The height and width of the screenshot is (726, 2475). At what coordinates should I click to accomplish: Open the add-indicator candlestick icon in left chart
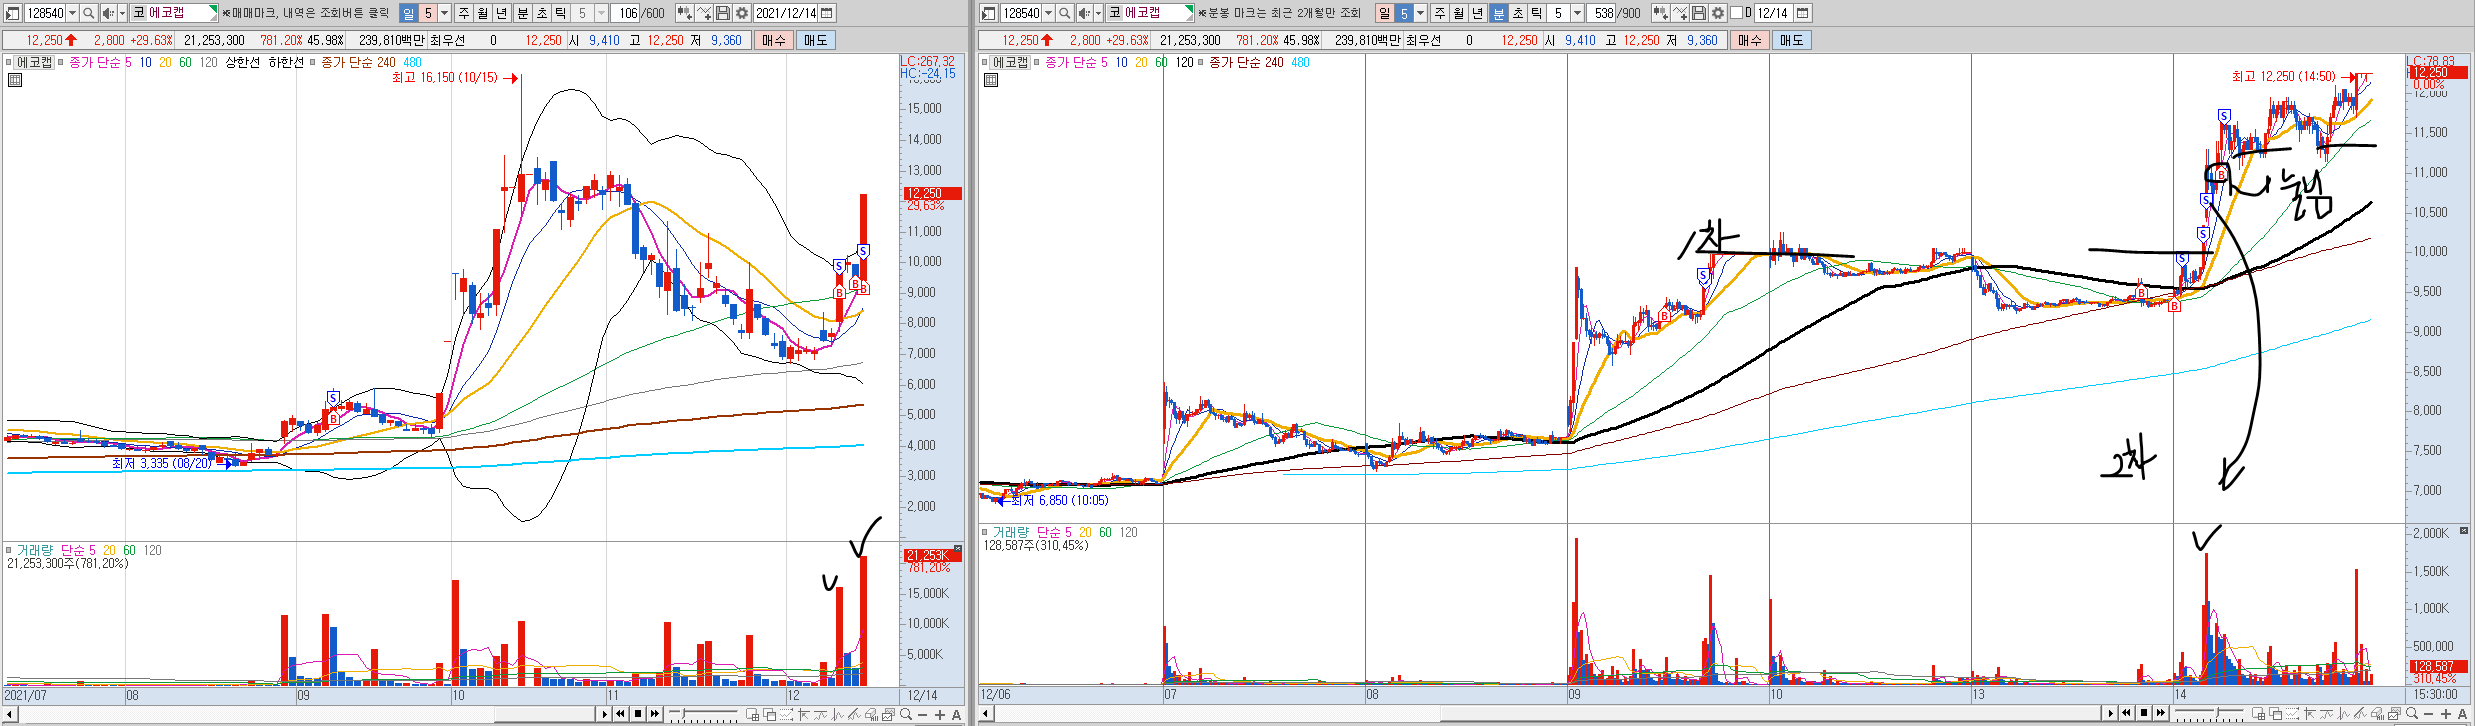[x=685, y=13]
